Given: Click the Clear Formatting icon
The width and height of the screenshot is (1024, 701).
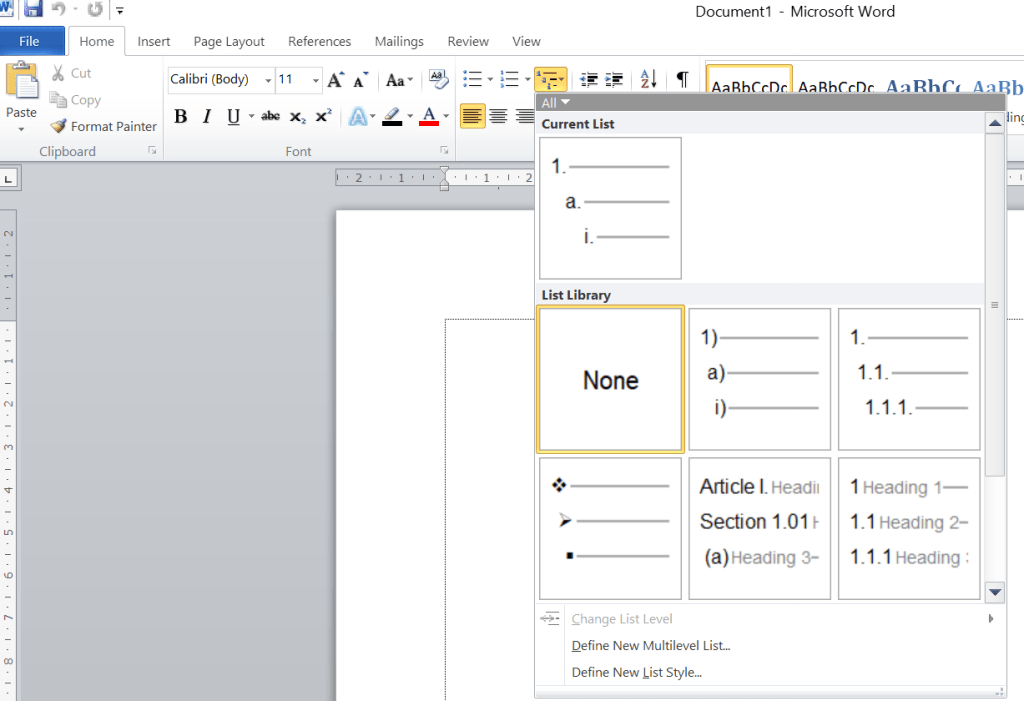Looking at the screenshot, I should coord(437,80).
